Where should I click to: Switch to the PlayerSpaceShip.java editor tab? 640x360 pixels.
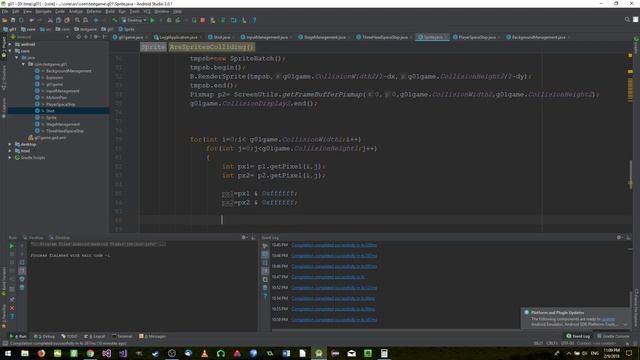click(x=476, y=37)
